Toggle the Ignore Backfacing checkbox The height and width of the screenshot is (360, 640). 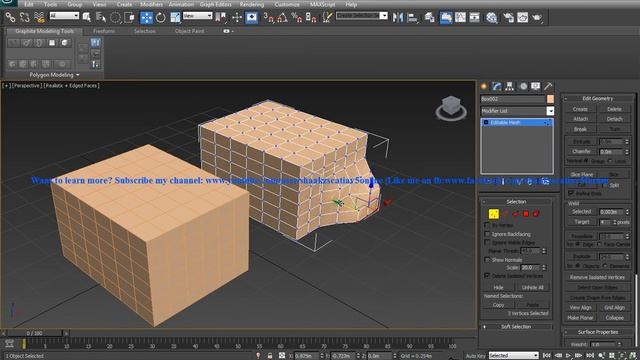[487, 234]
